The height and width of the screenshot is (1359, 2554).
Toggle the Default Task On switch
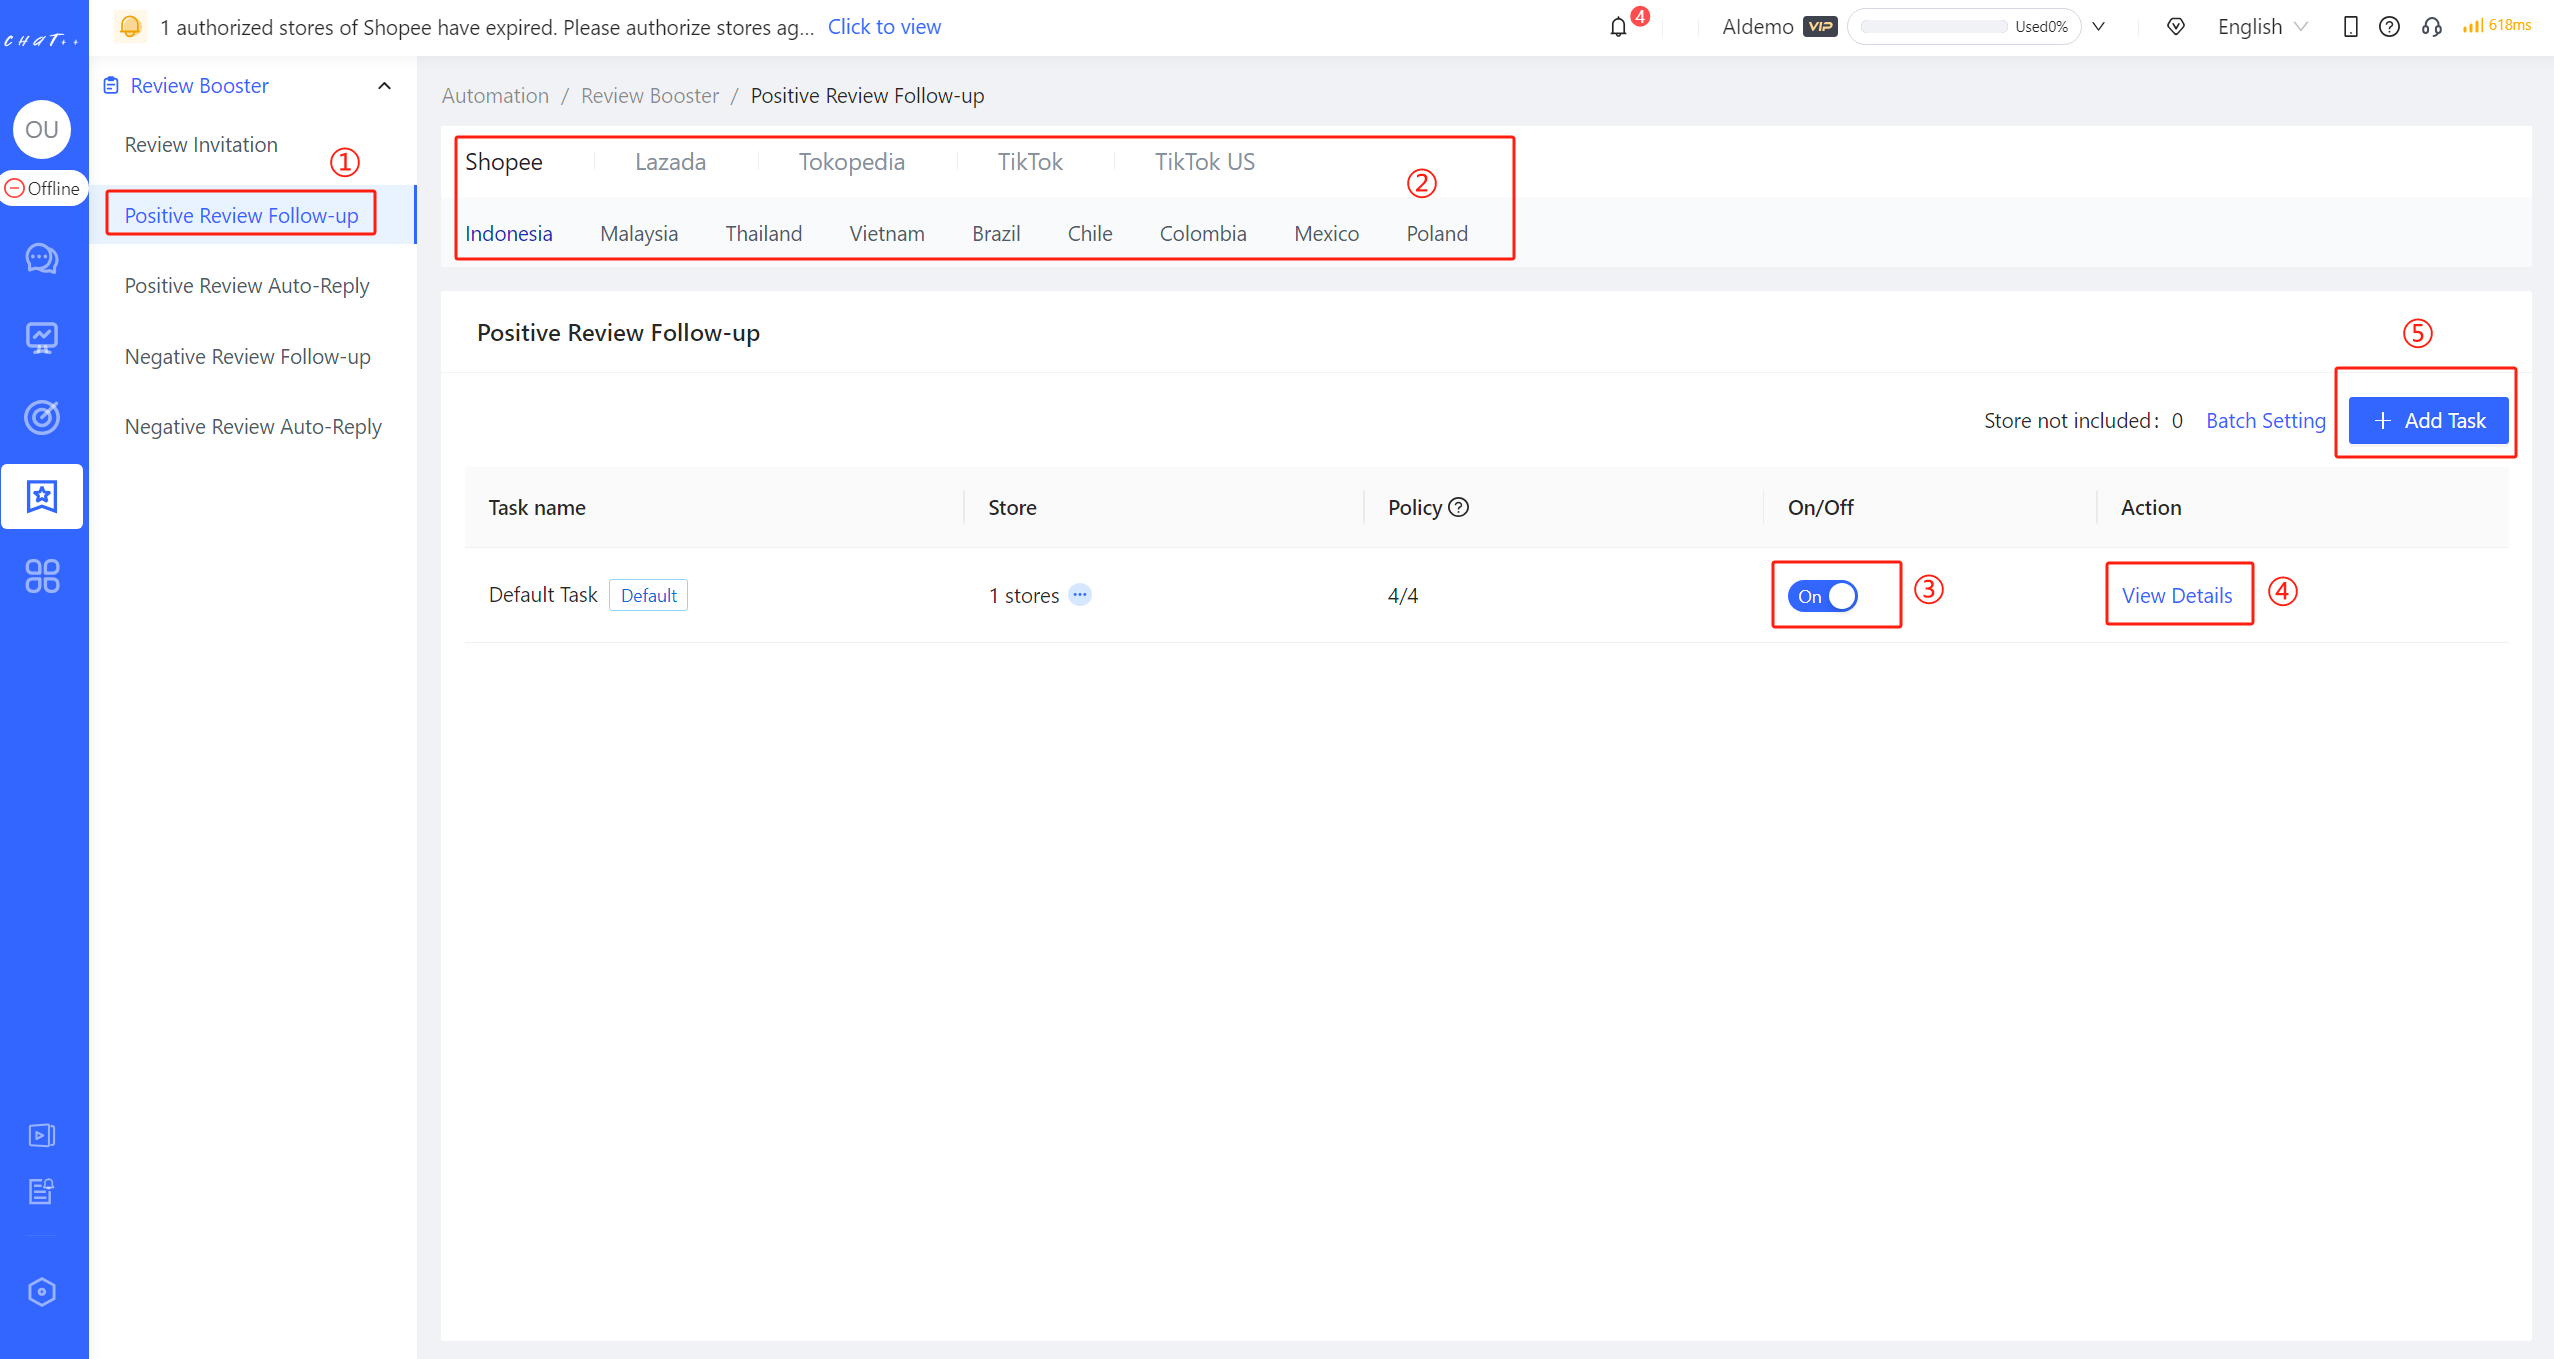click(1822, 596)
